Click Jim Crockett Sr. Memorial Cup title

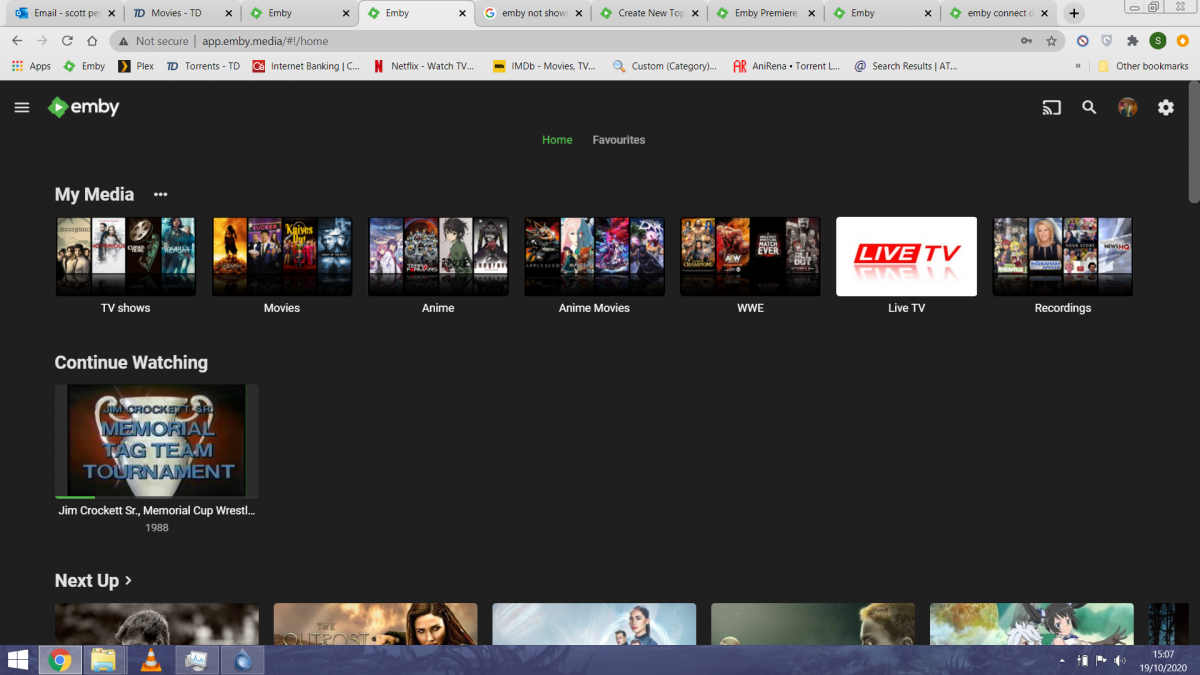(x=157, y=511)
